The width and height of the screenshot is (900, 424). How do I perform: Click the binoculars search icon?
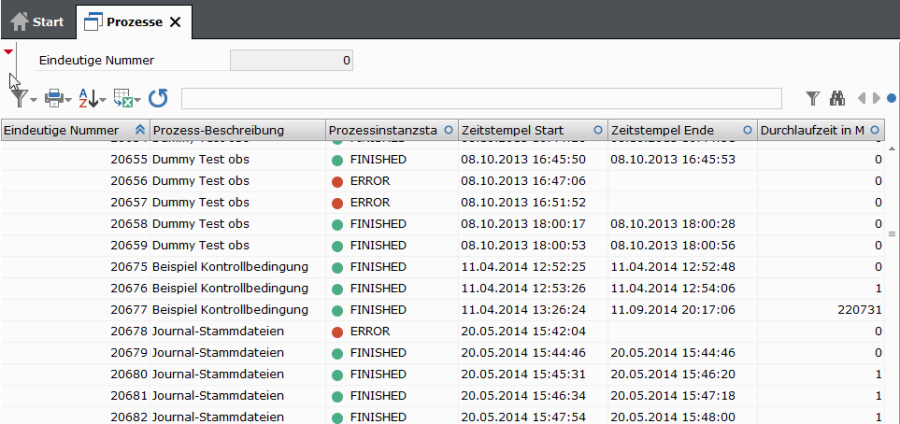837,99
